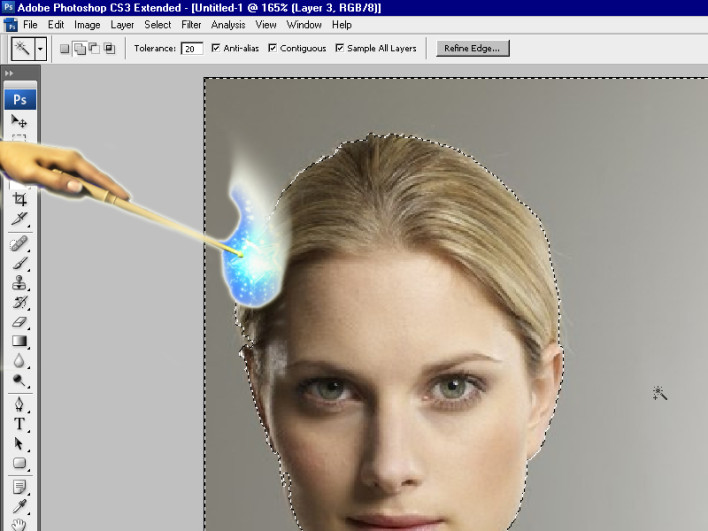The height and width of the screenshot is (531, 708).
Task: Select the Rounded Rectangle shape tool
Action: coord(19,463)
